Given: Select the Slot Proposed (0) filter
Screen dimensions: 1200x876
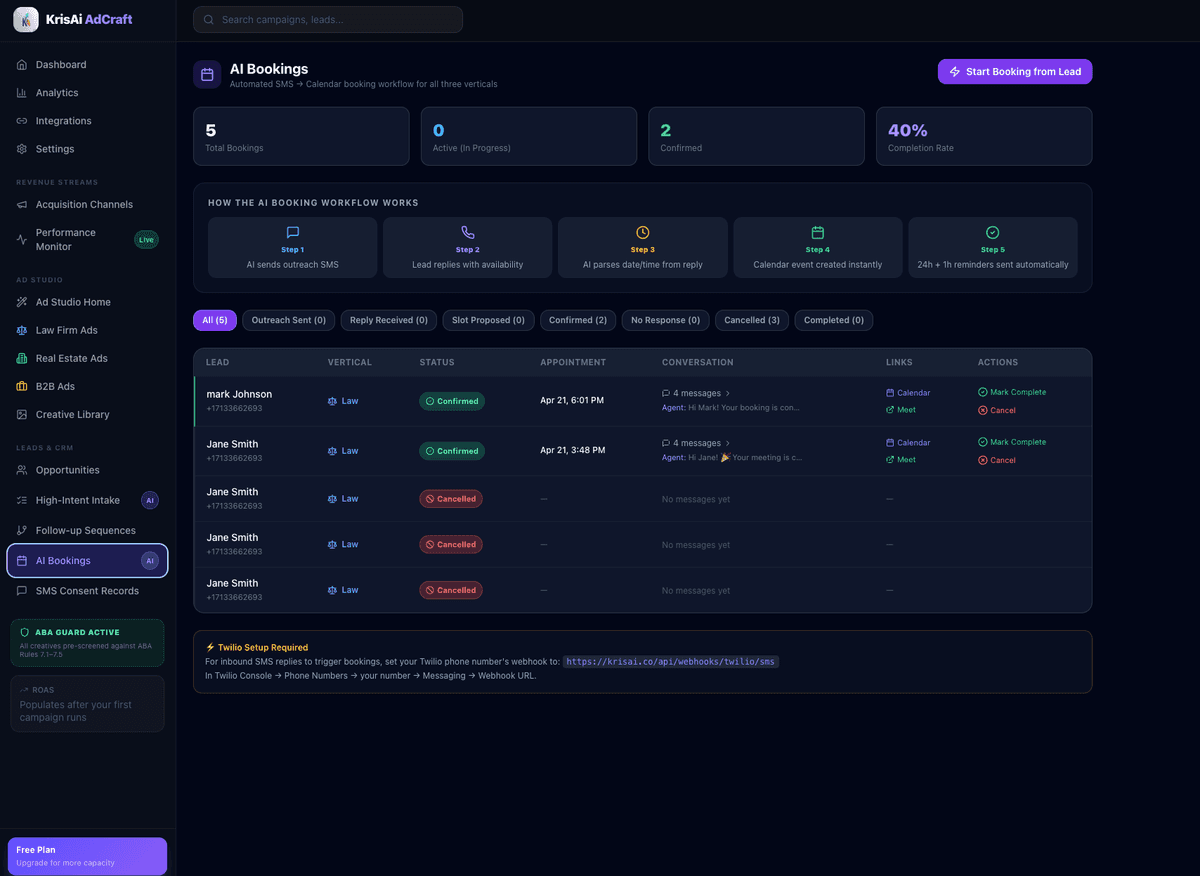Looking at the screenshot, I should click(488, 320).
